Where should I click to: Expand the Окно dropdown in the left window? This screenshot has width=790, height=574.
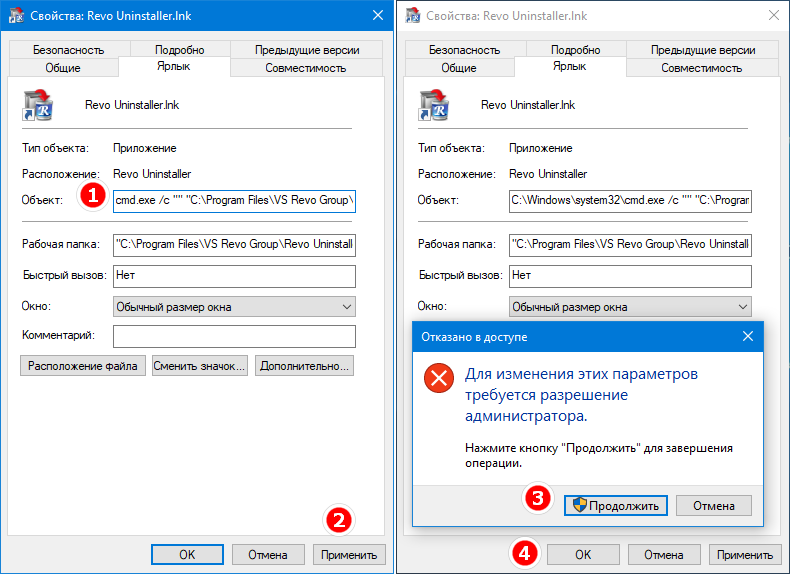click(x=234, y=306)
